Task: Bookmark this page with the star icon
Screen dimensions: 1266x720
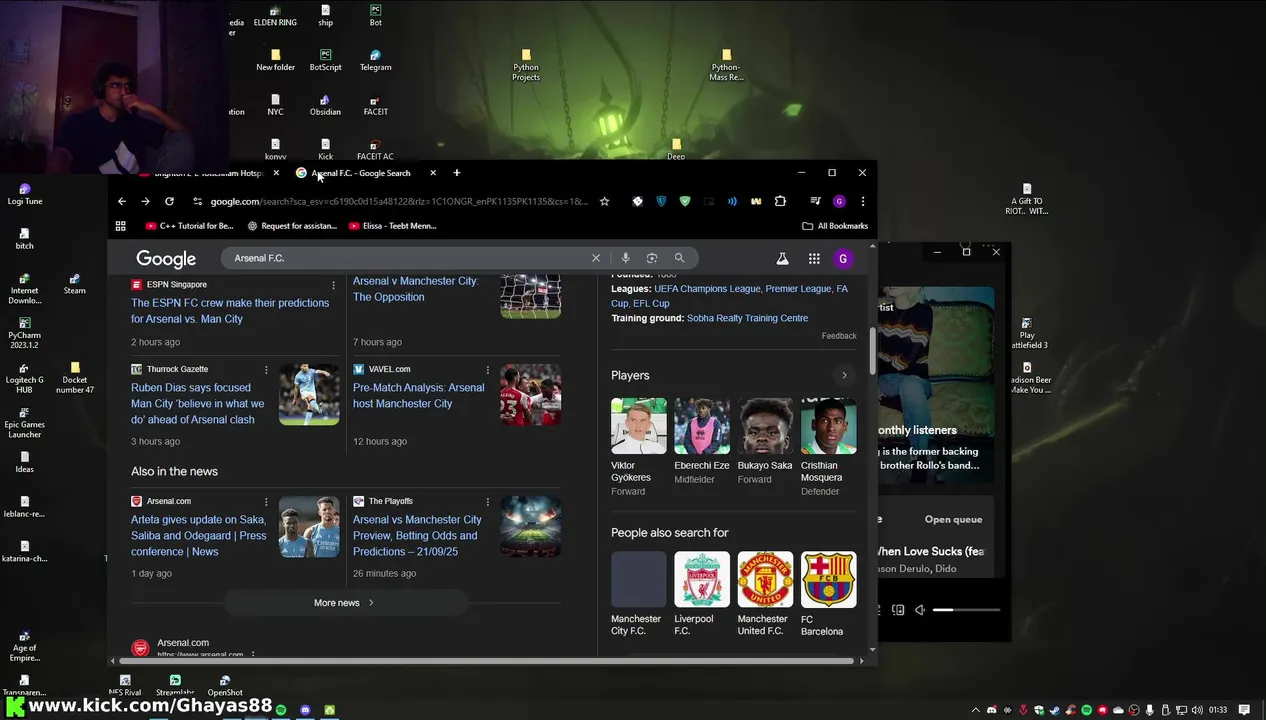Action: [604, 201]
